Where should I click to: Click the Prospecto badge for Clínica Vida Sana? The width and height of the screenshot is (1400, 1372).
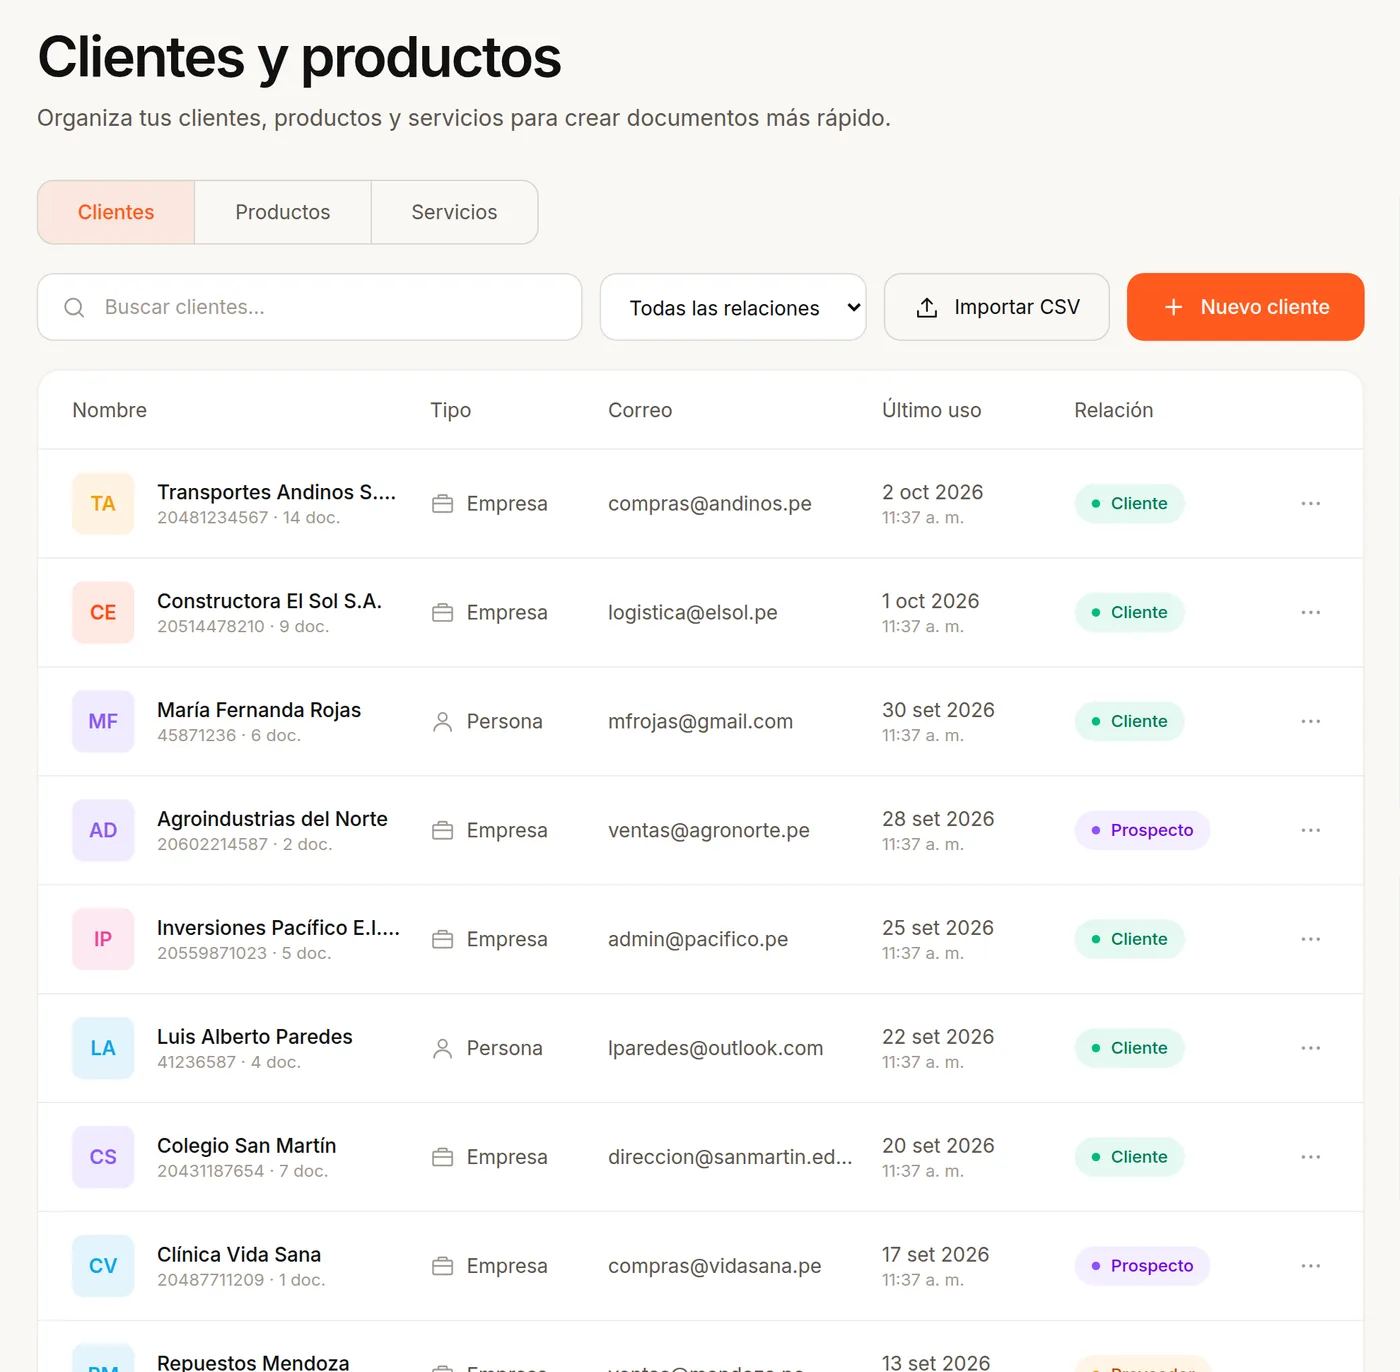point(1142,1266)
